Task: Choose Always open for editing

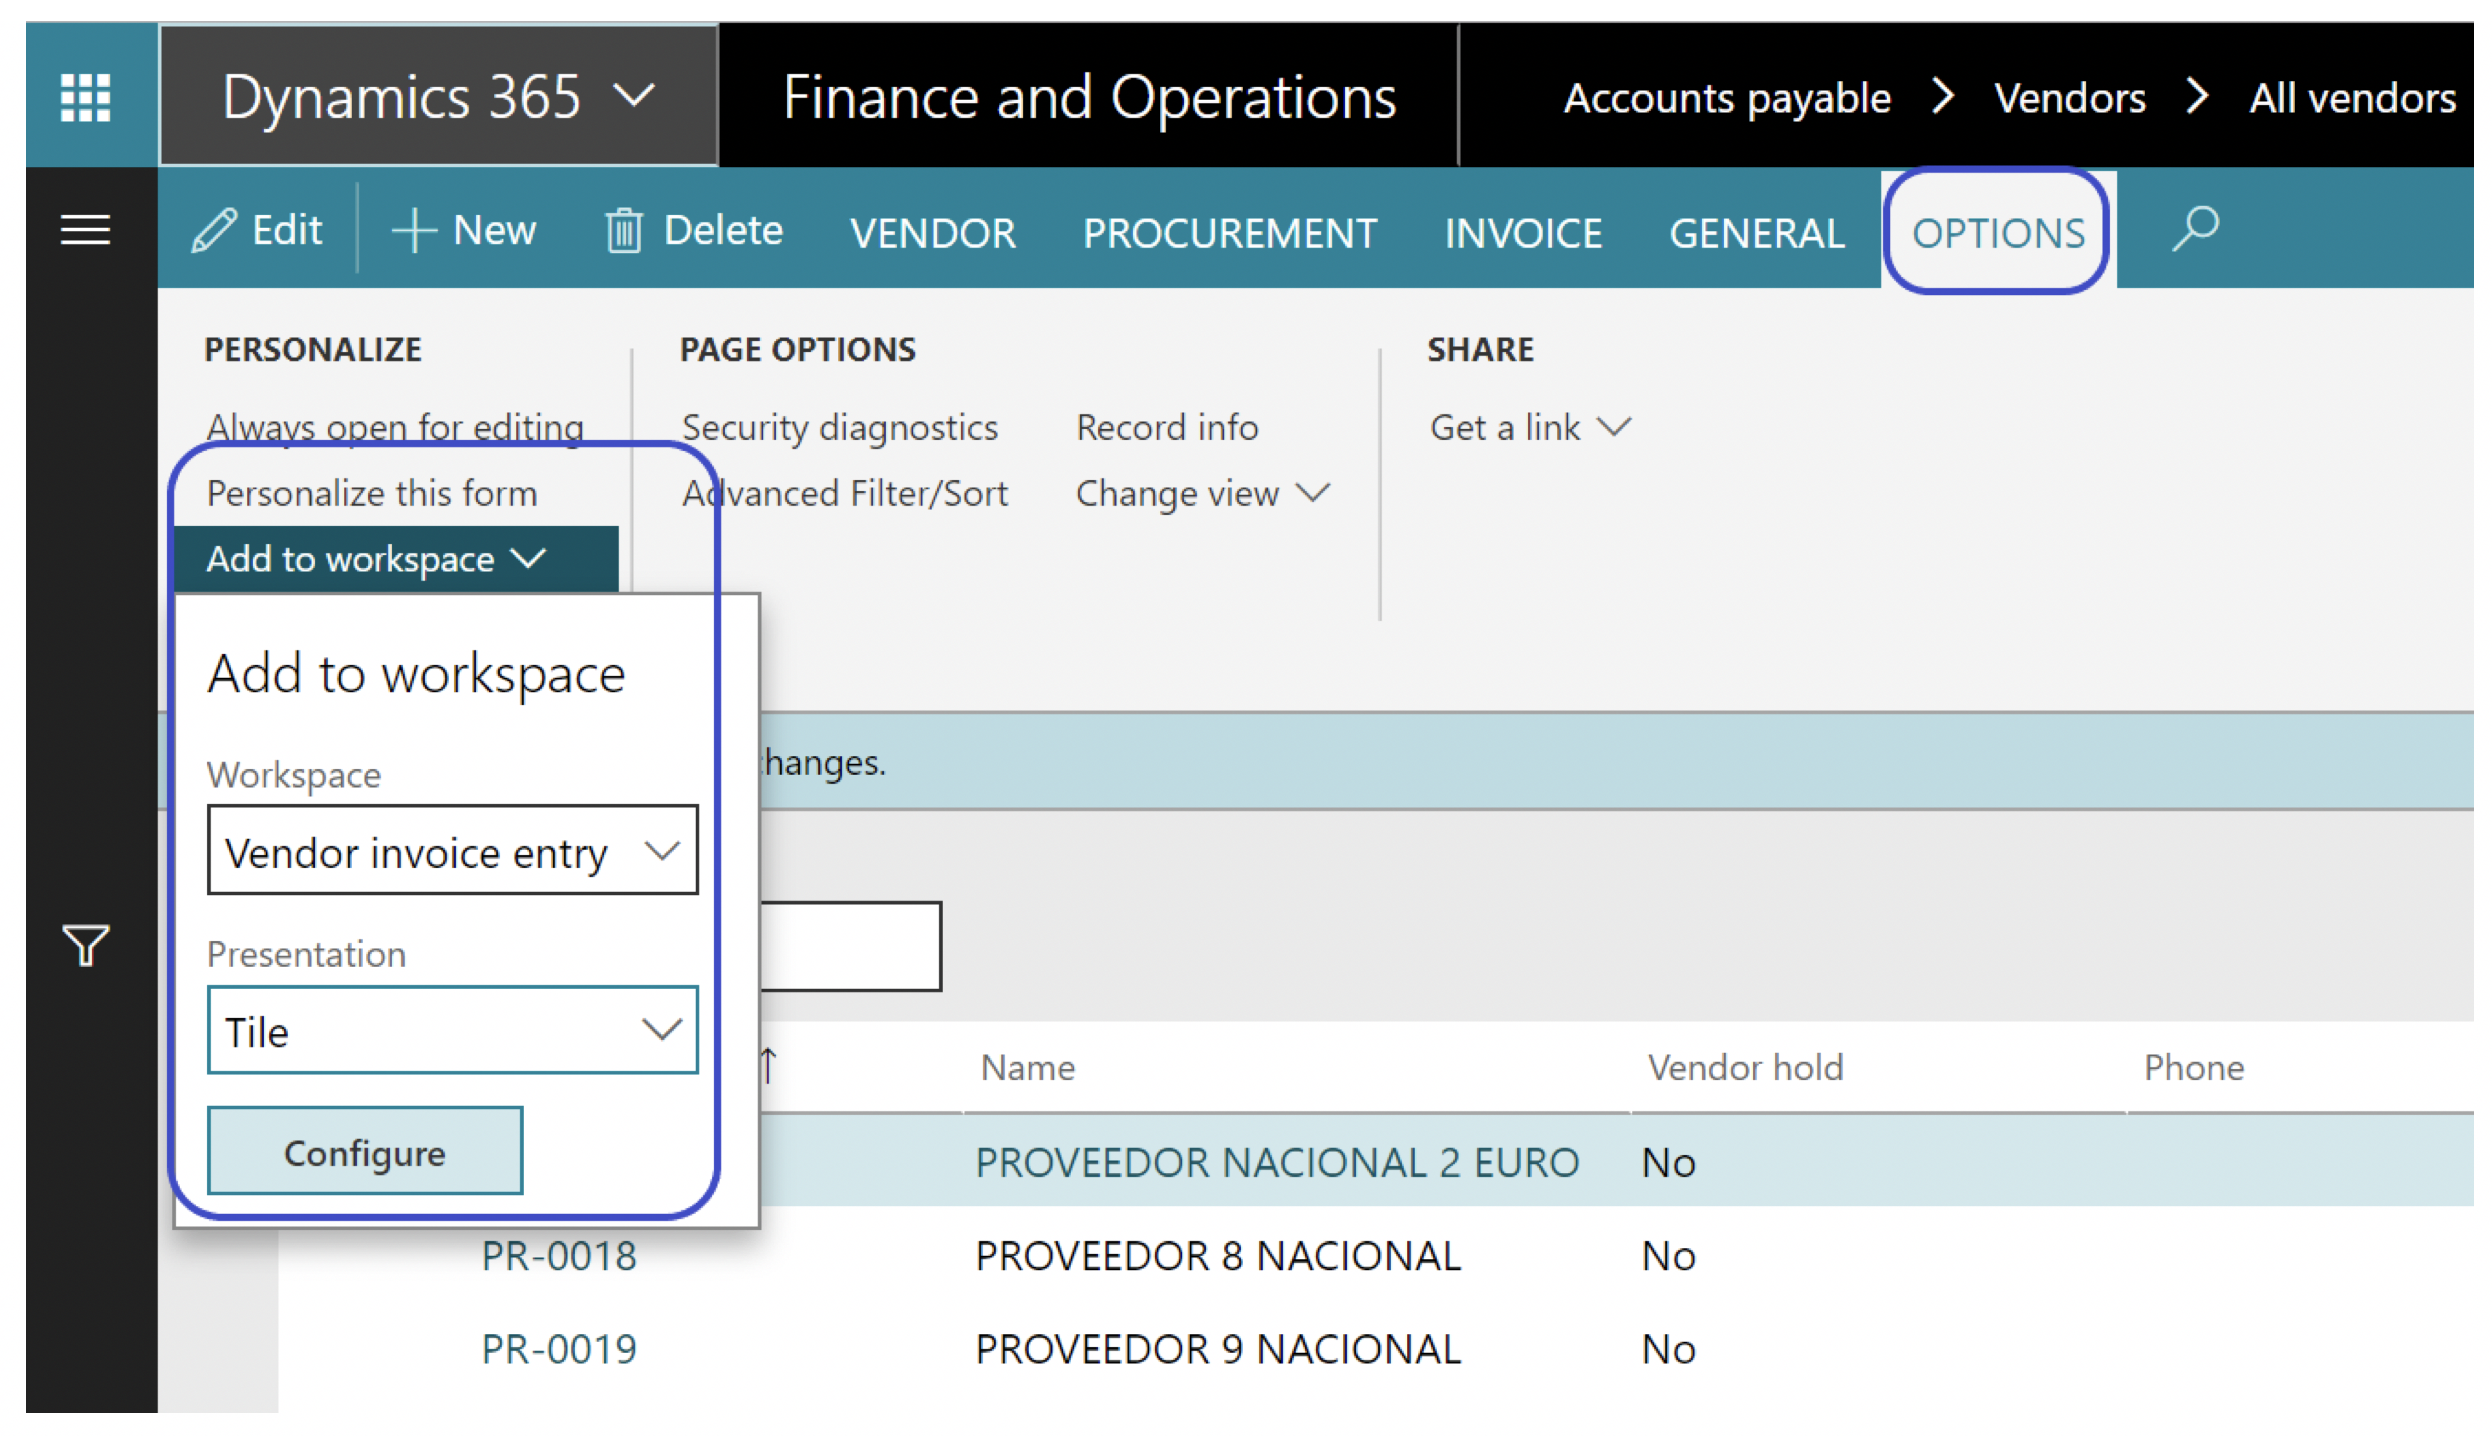Action: coord(395,427)
